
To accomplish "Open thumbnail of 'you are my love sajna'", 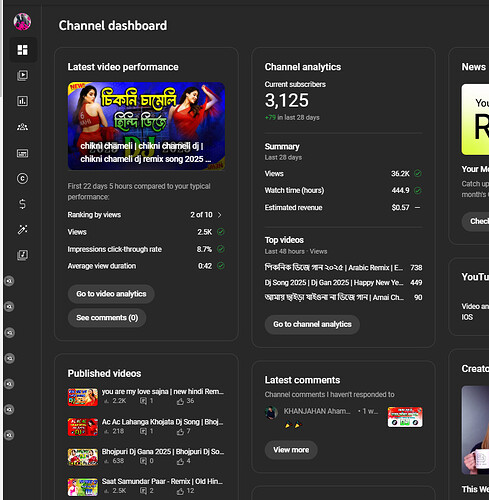I will point(83,397).
